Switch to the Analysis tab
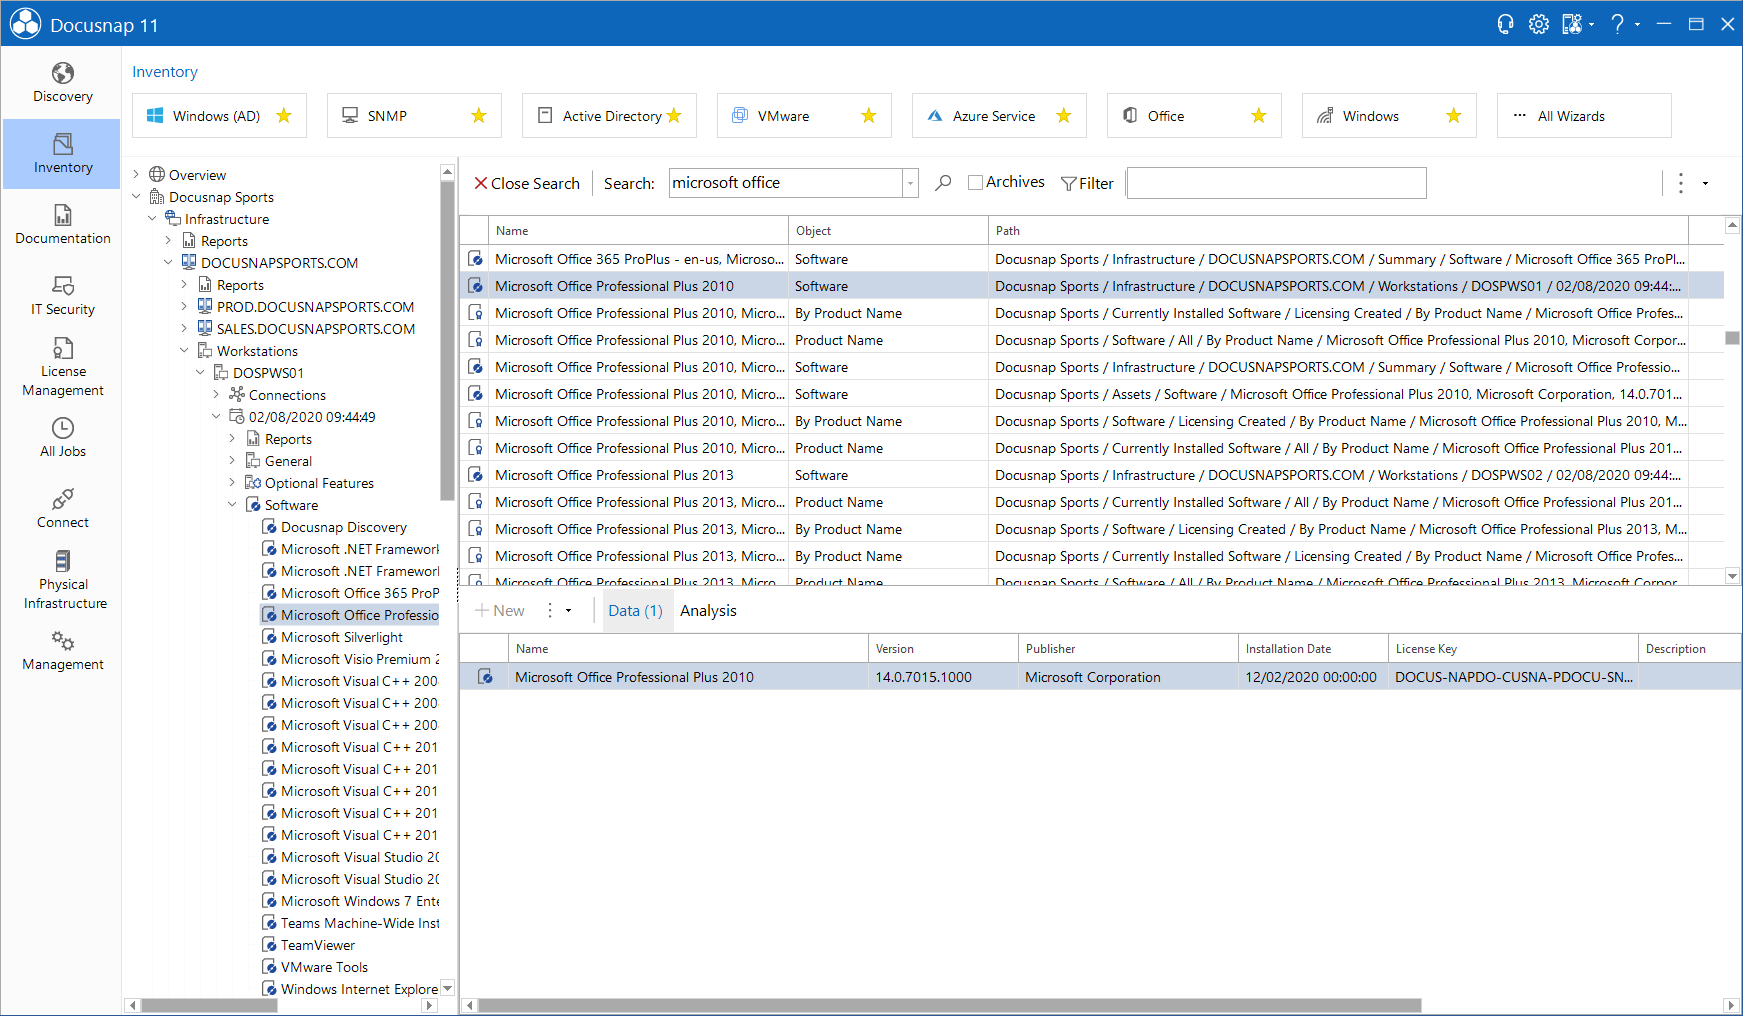 [x=708, y=611]
